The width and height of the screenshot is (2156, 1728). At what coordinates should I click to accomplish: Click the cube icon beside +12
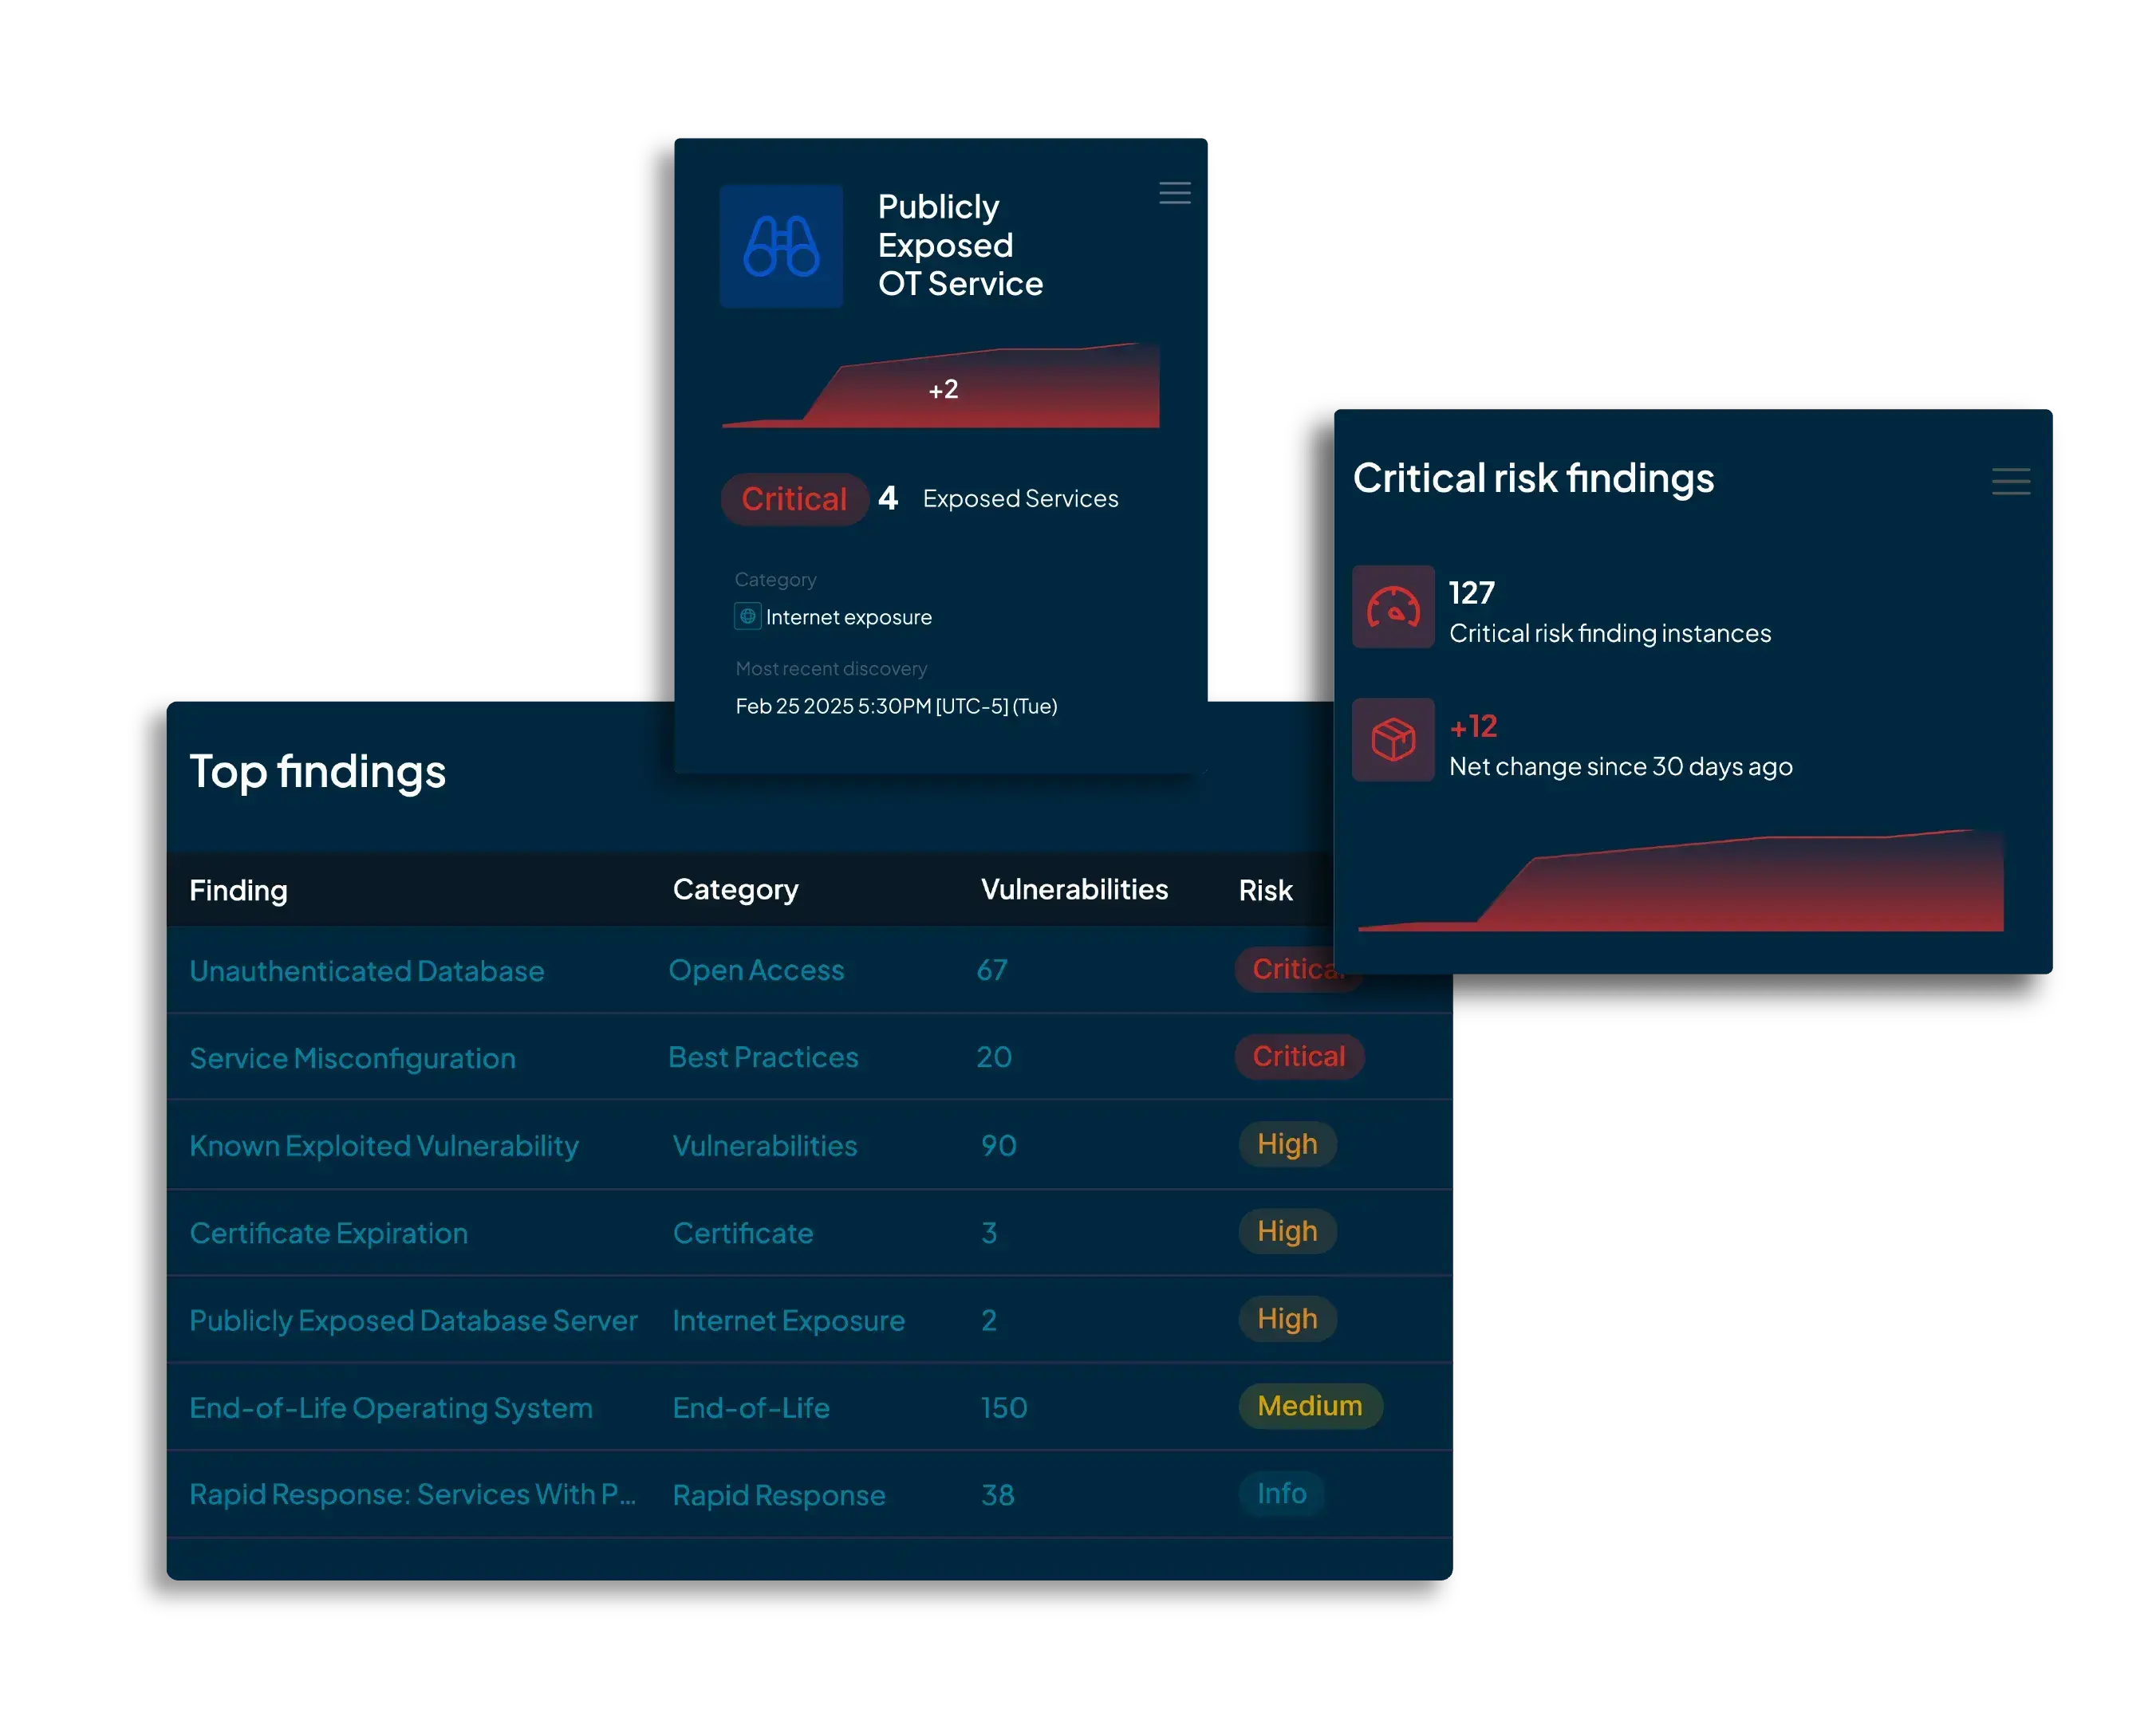click(x=1393, y=740)
